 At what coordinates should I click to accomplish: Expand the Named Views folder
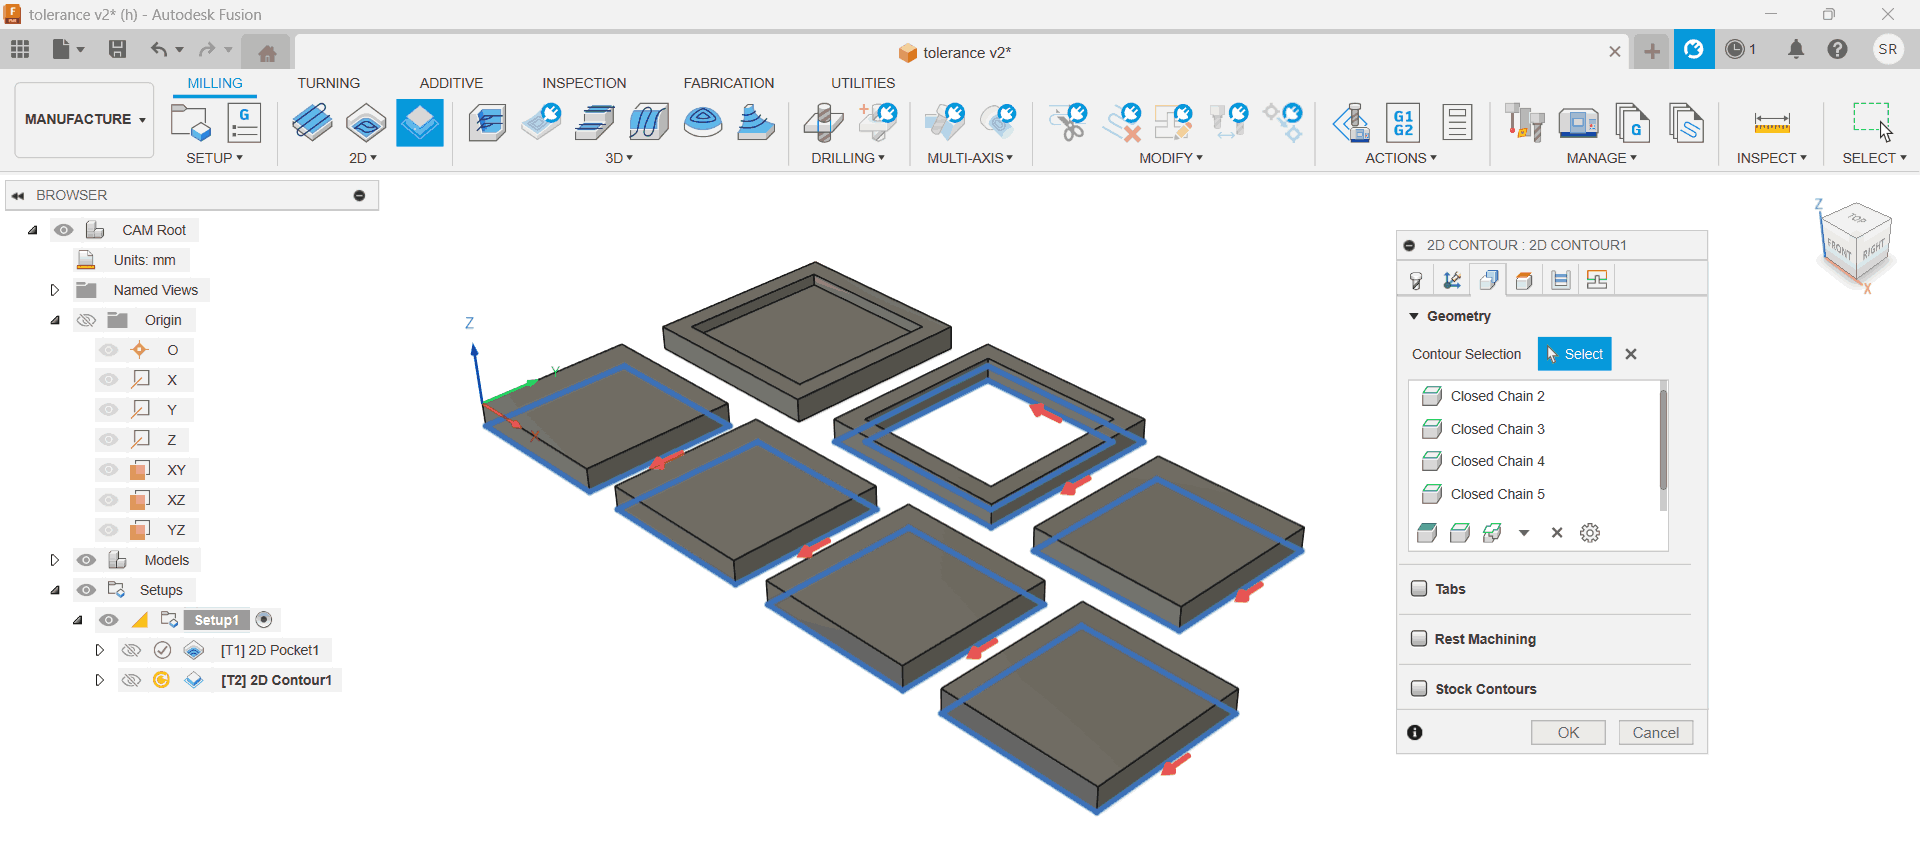55,290
